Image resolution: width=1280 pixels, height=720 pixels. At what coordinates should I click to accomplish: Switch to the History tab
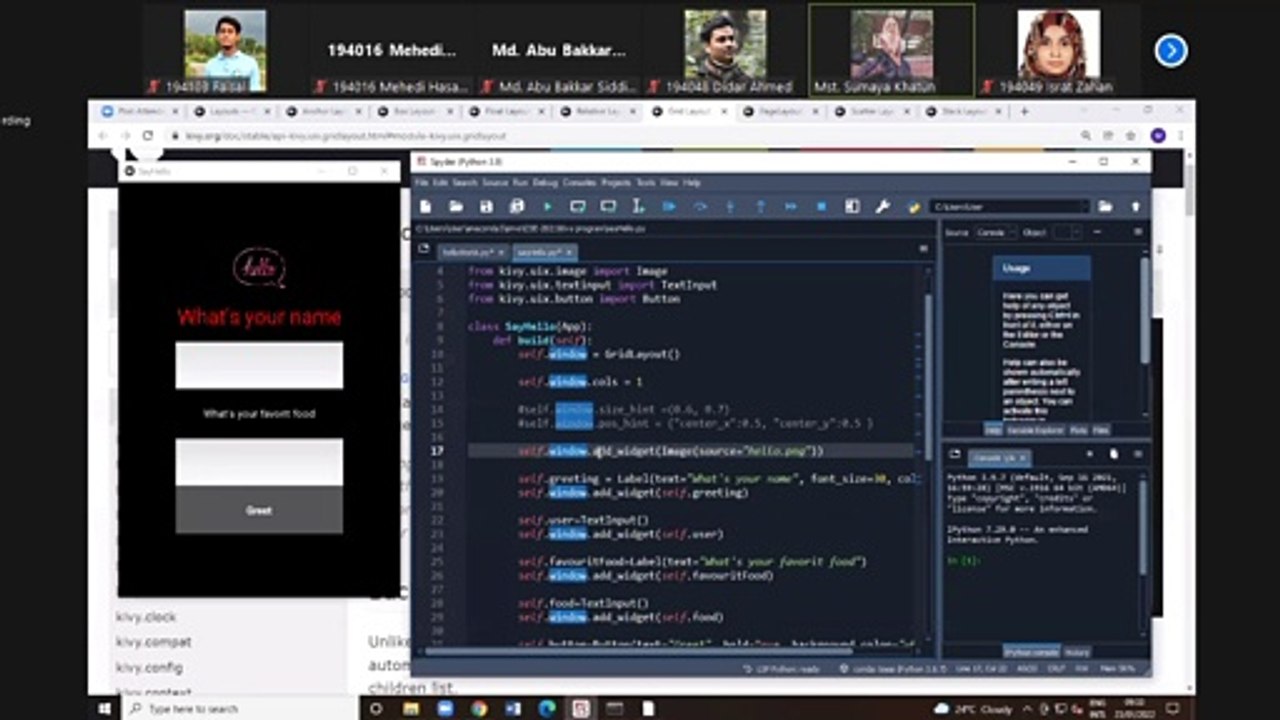click(1077, 652)
